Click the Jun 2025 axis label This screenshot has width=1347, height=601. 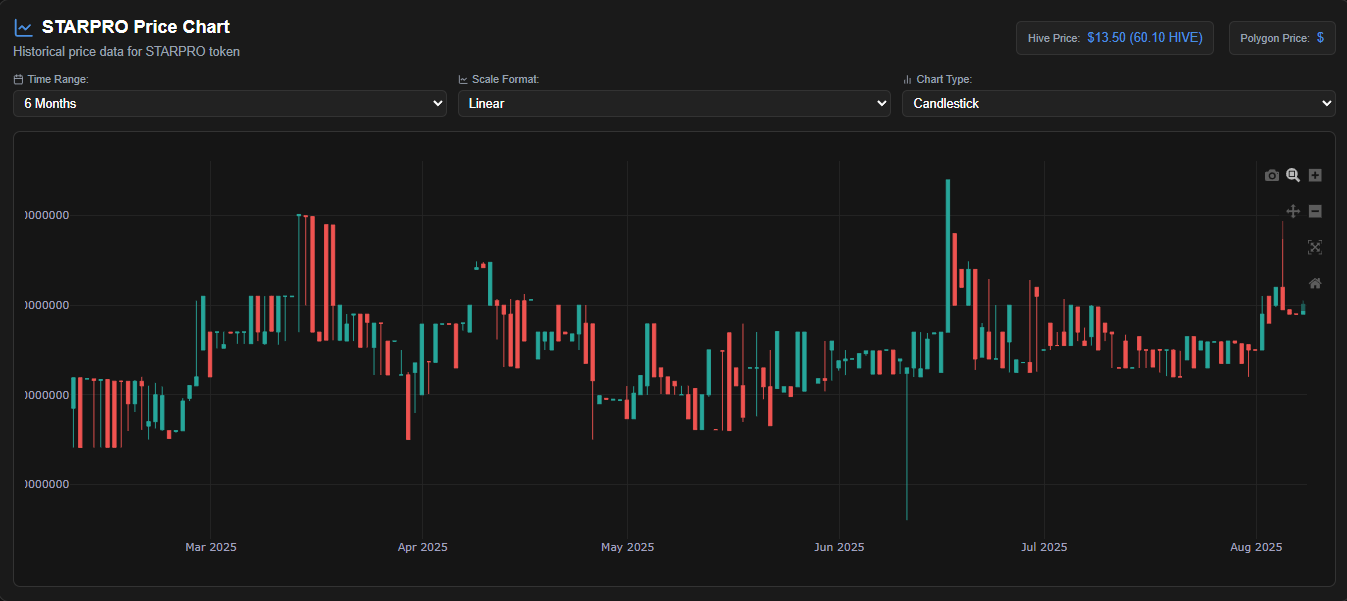pos(839,547)
